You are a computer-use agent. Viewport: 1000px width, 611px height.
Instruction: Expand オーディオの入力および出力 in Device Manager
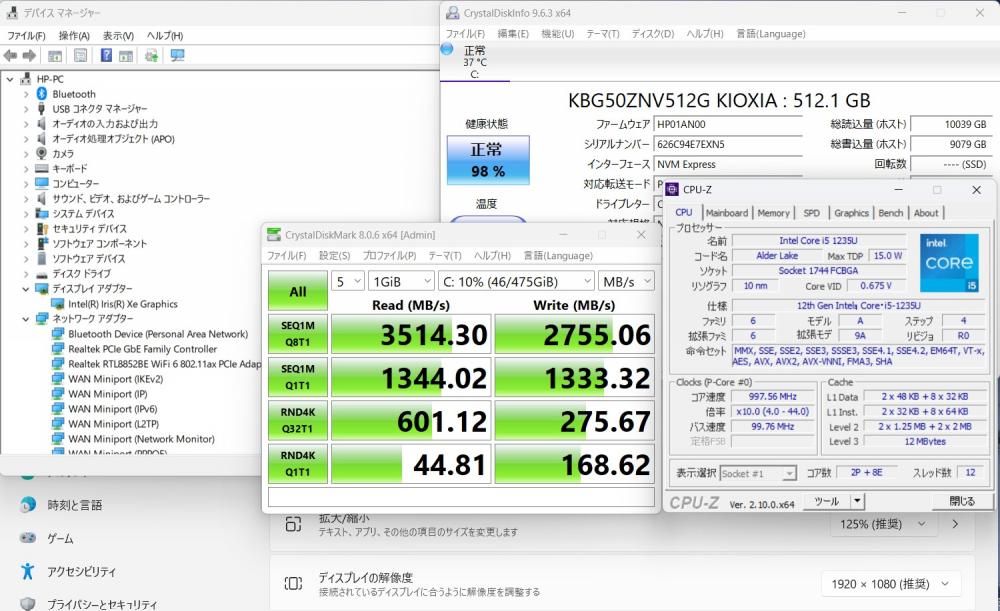pos(26,124)
